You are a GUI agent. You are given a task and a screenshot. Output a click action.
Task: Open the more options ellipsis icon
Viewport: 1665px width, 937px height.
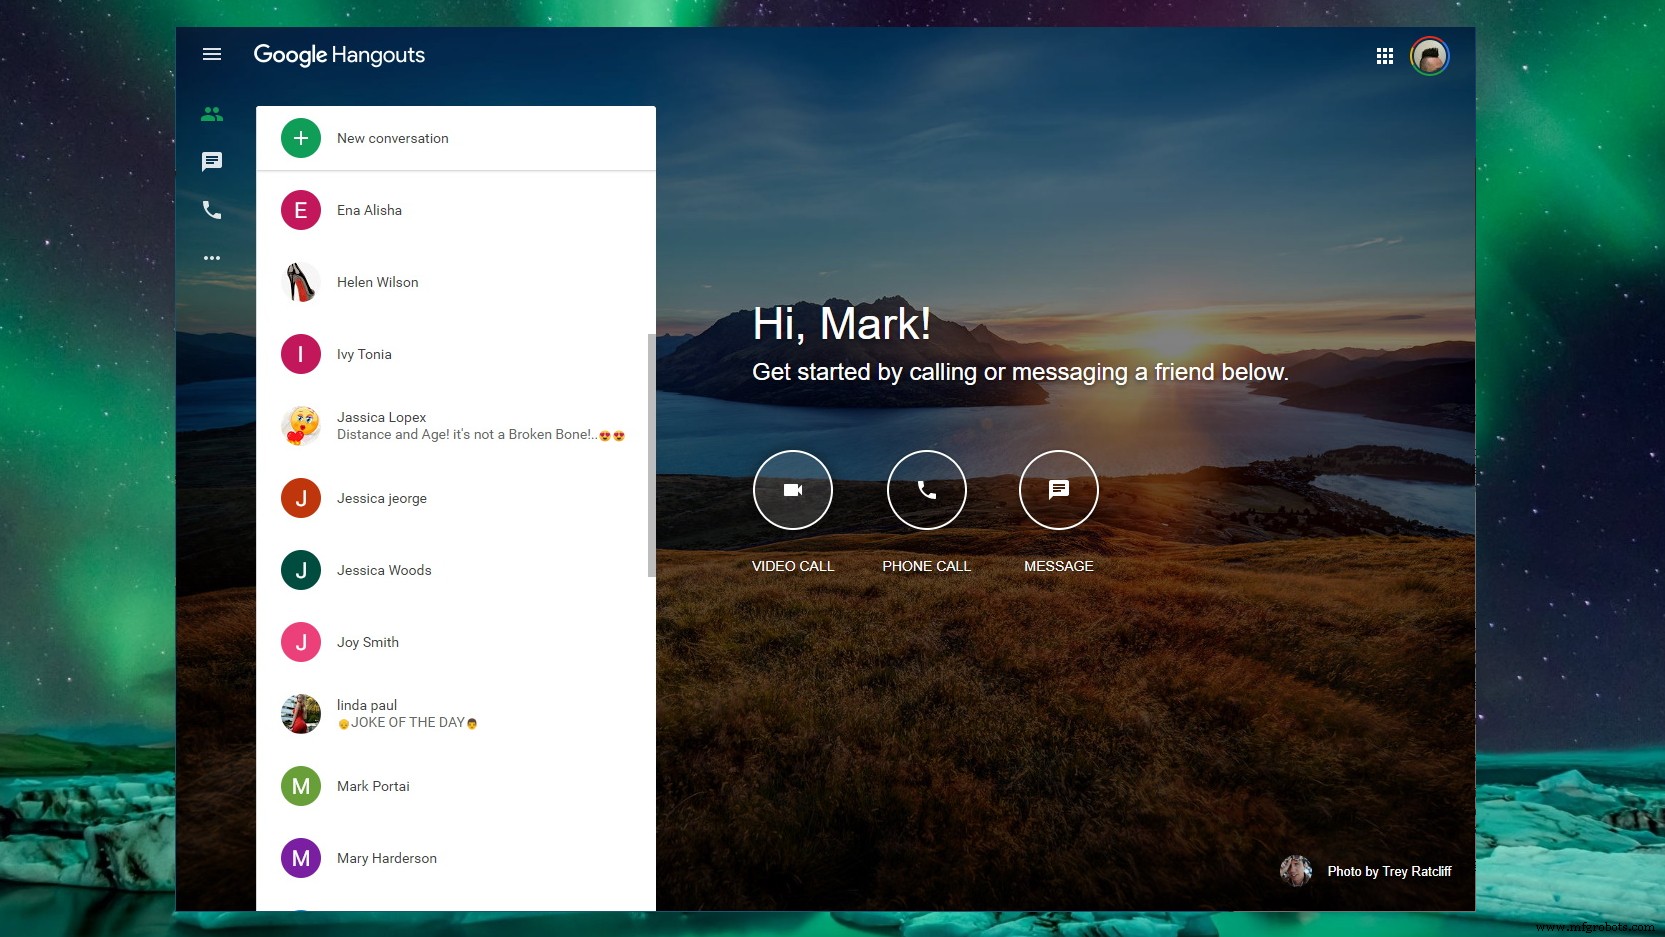tap(212, 258)
